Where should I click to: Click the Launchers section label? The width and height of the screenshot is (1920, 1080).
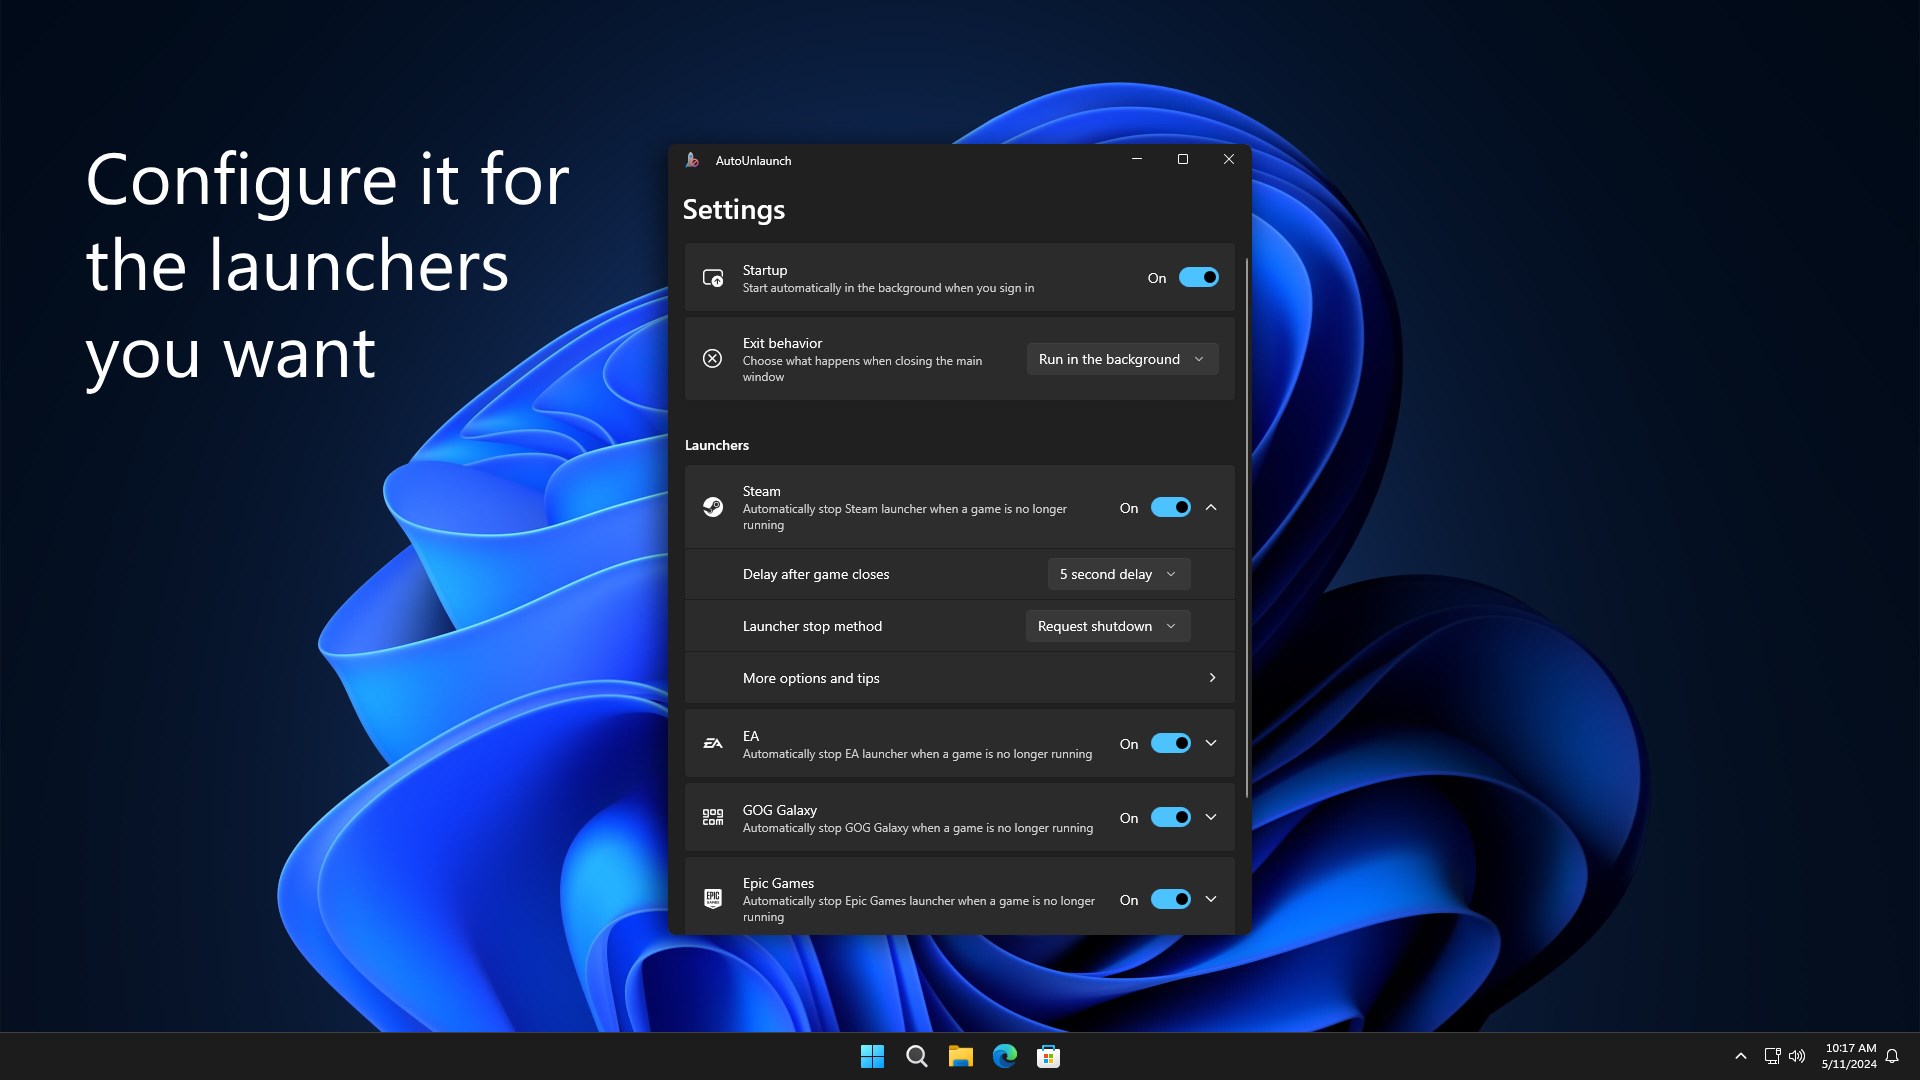[716, 445]
